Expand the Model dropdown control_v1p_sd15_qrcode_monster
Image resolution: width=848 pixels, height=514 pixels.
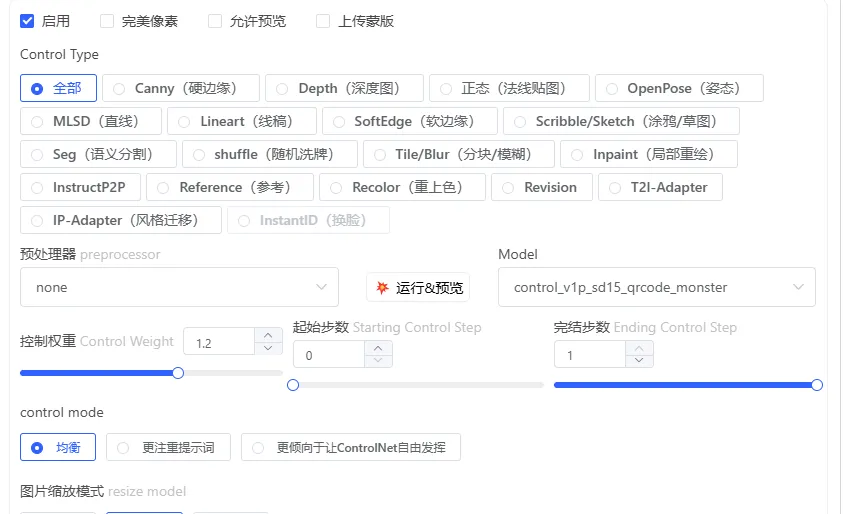pos(656,287)
